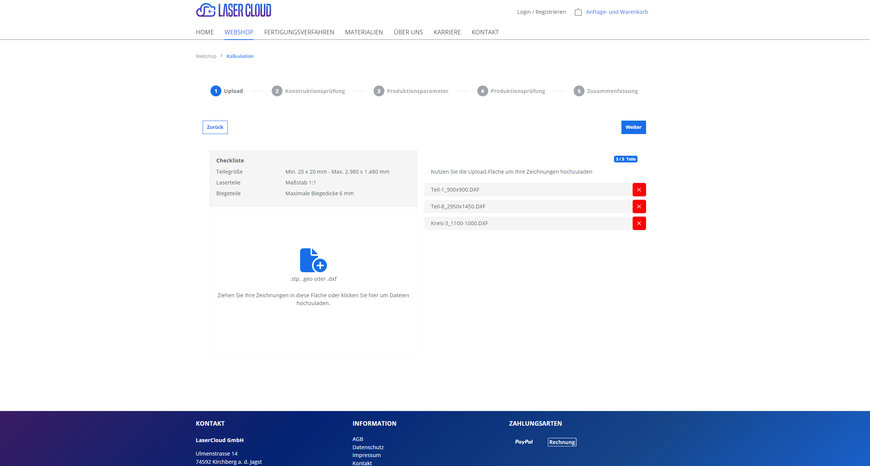Select file row Teil-1_900x900.DXF
Screen dimensions: 870x466
tap(528, 190)
